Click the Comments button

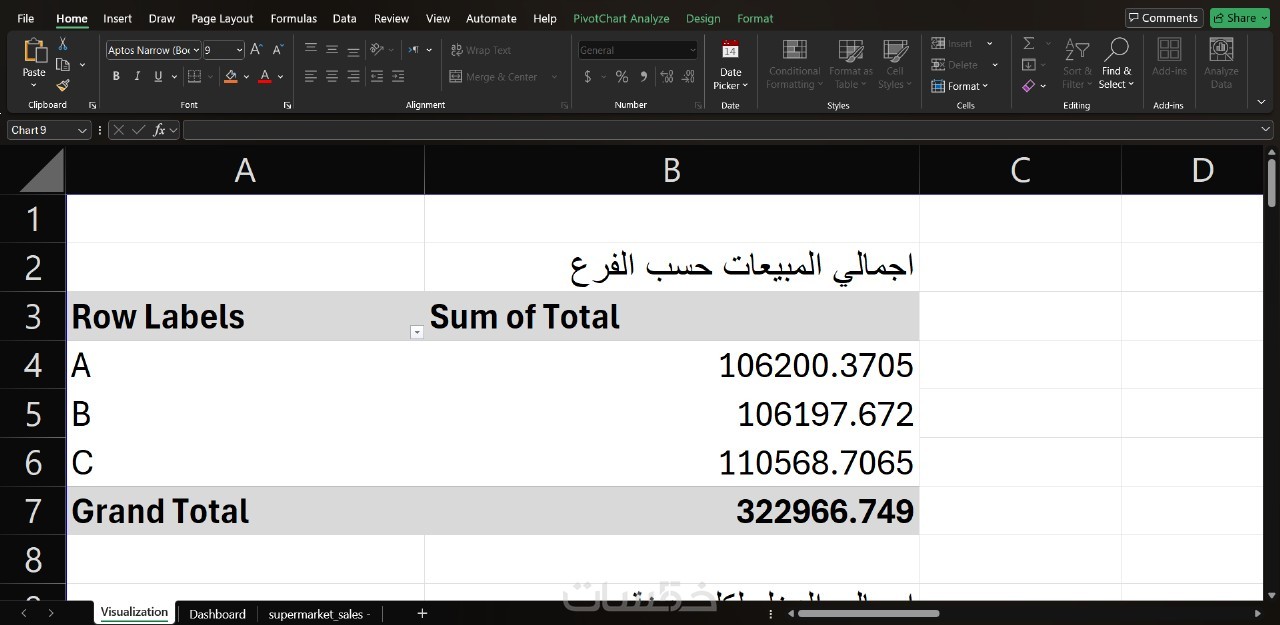1163,18
